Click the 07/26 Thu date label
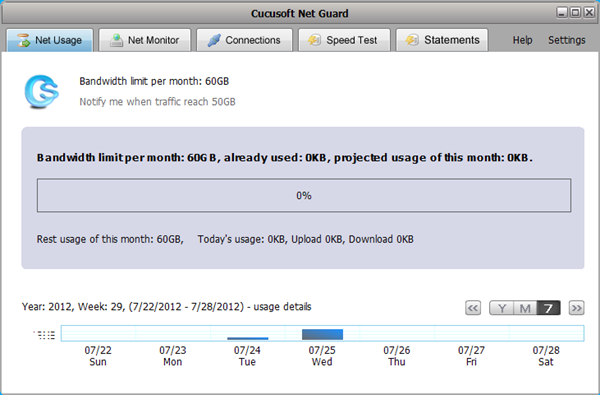600x395 pixels. pyautogui.click(x=397, y=356)
